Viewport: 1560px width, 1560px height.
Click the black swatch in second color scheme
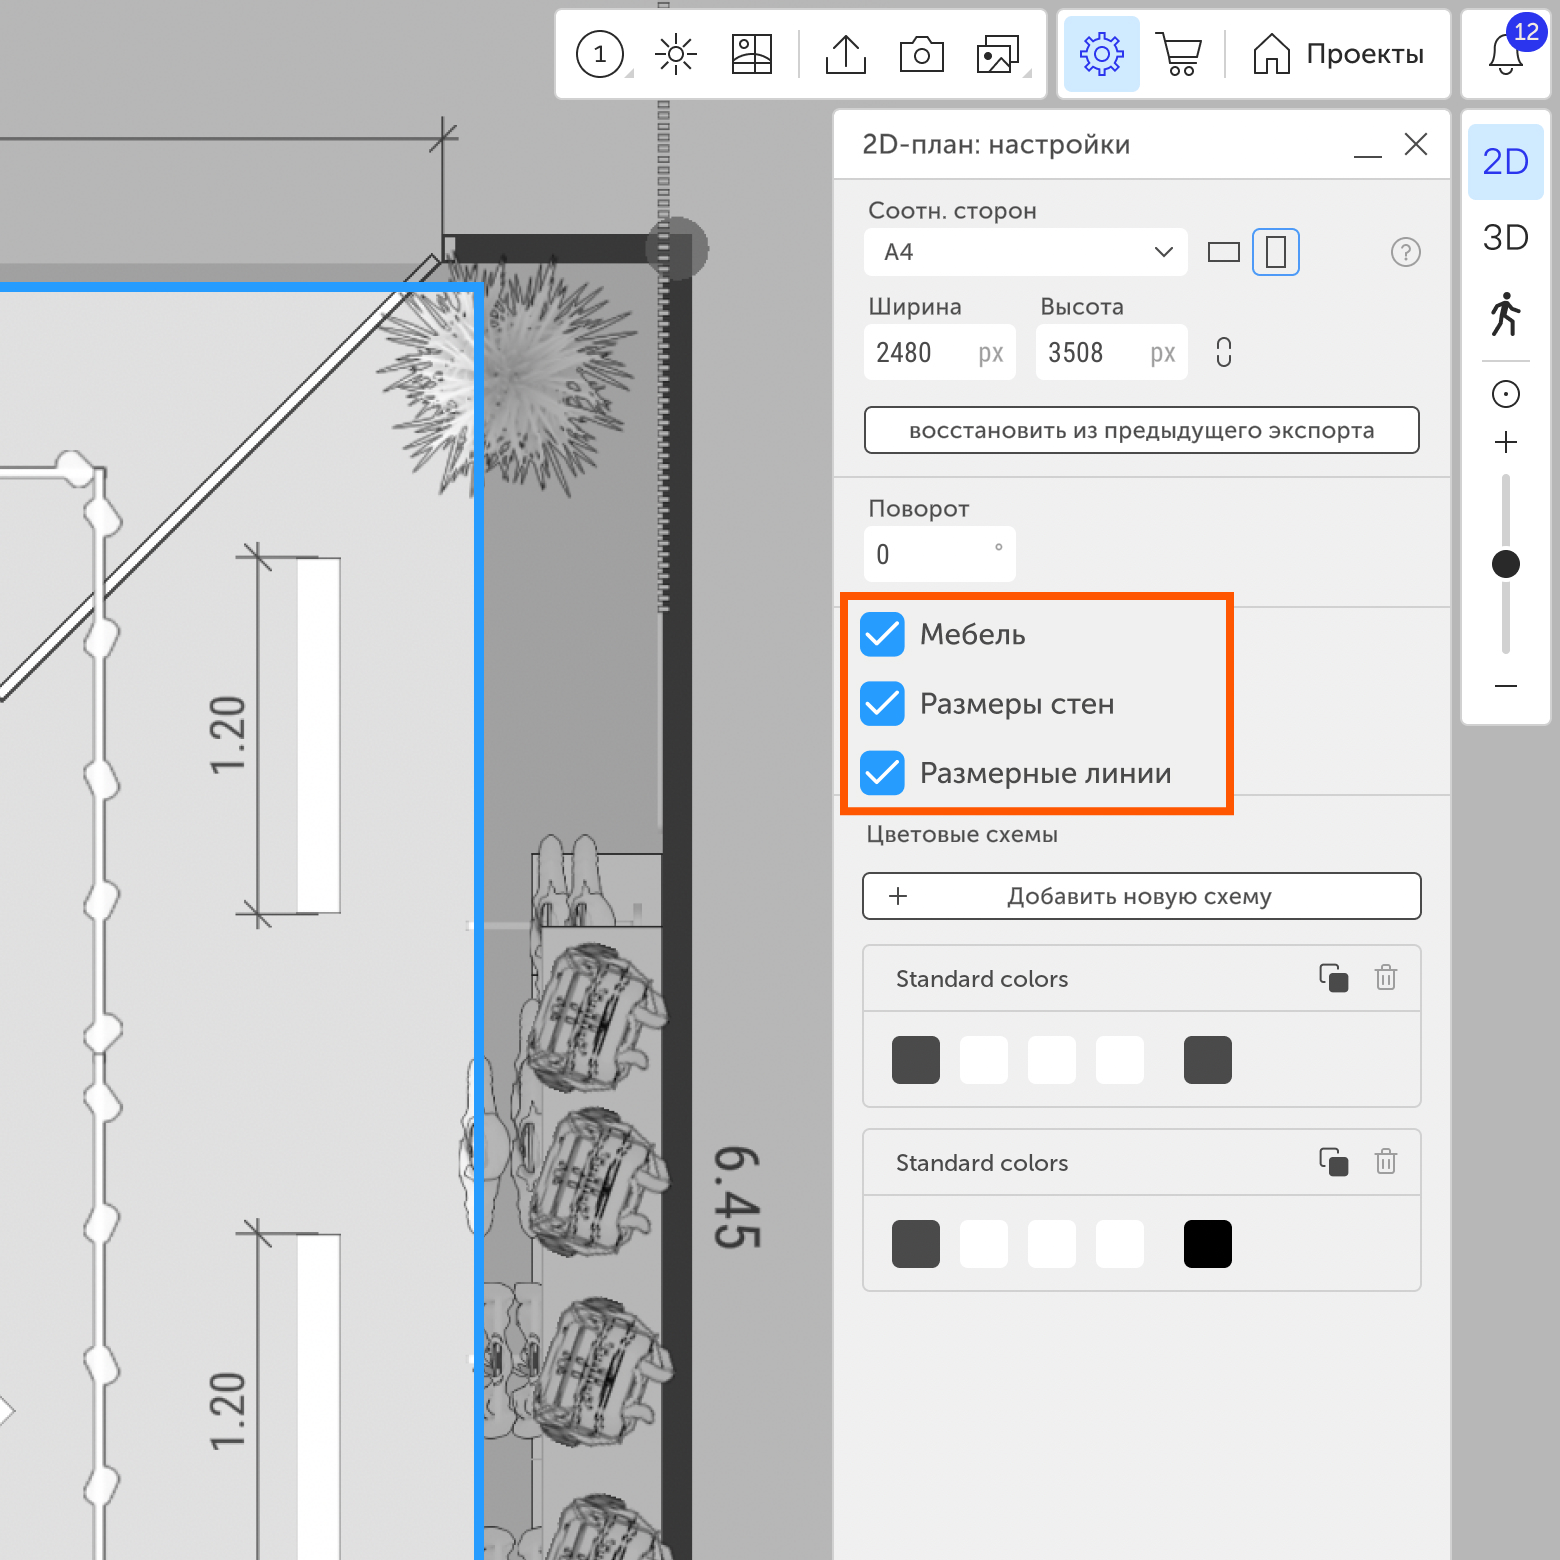point(1207,1244)
